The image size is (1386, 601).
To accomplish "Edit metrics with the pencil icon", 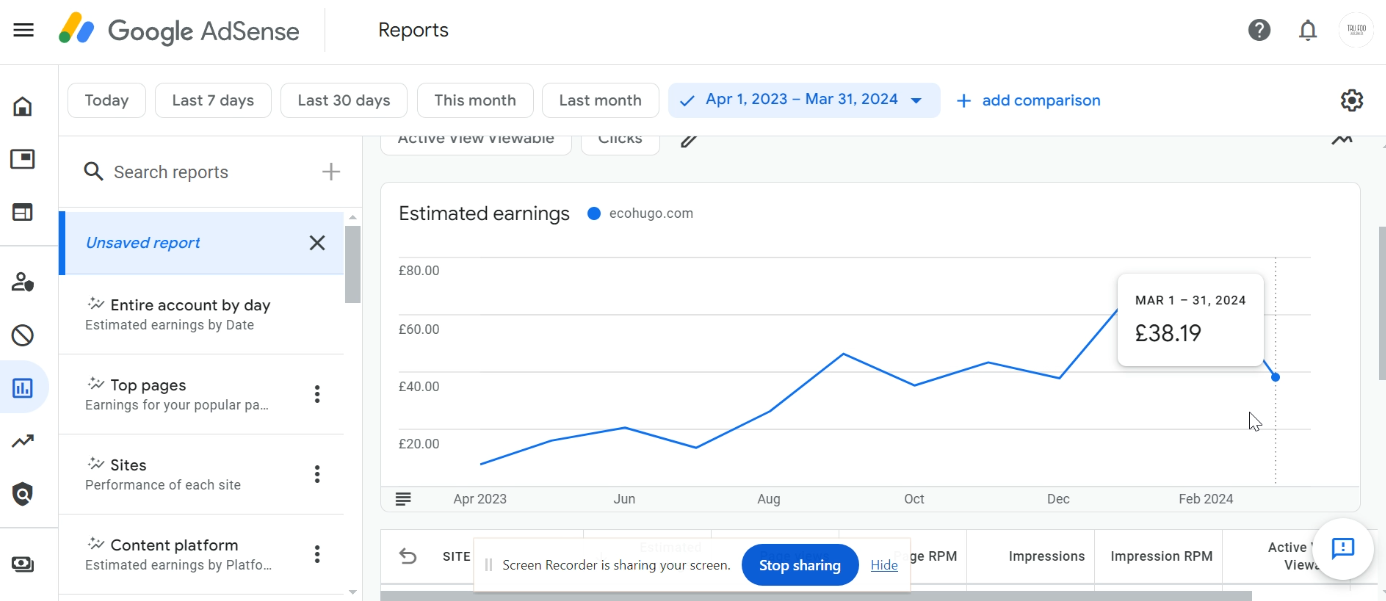I will point(689,140).
